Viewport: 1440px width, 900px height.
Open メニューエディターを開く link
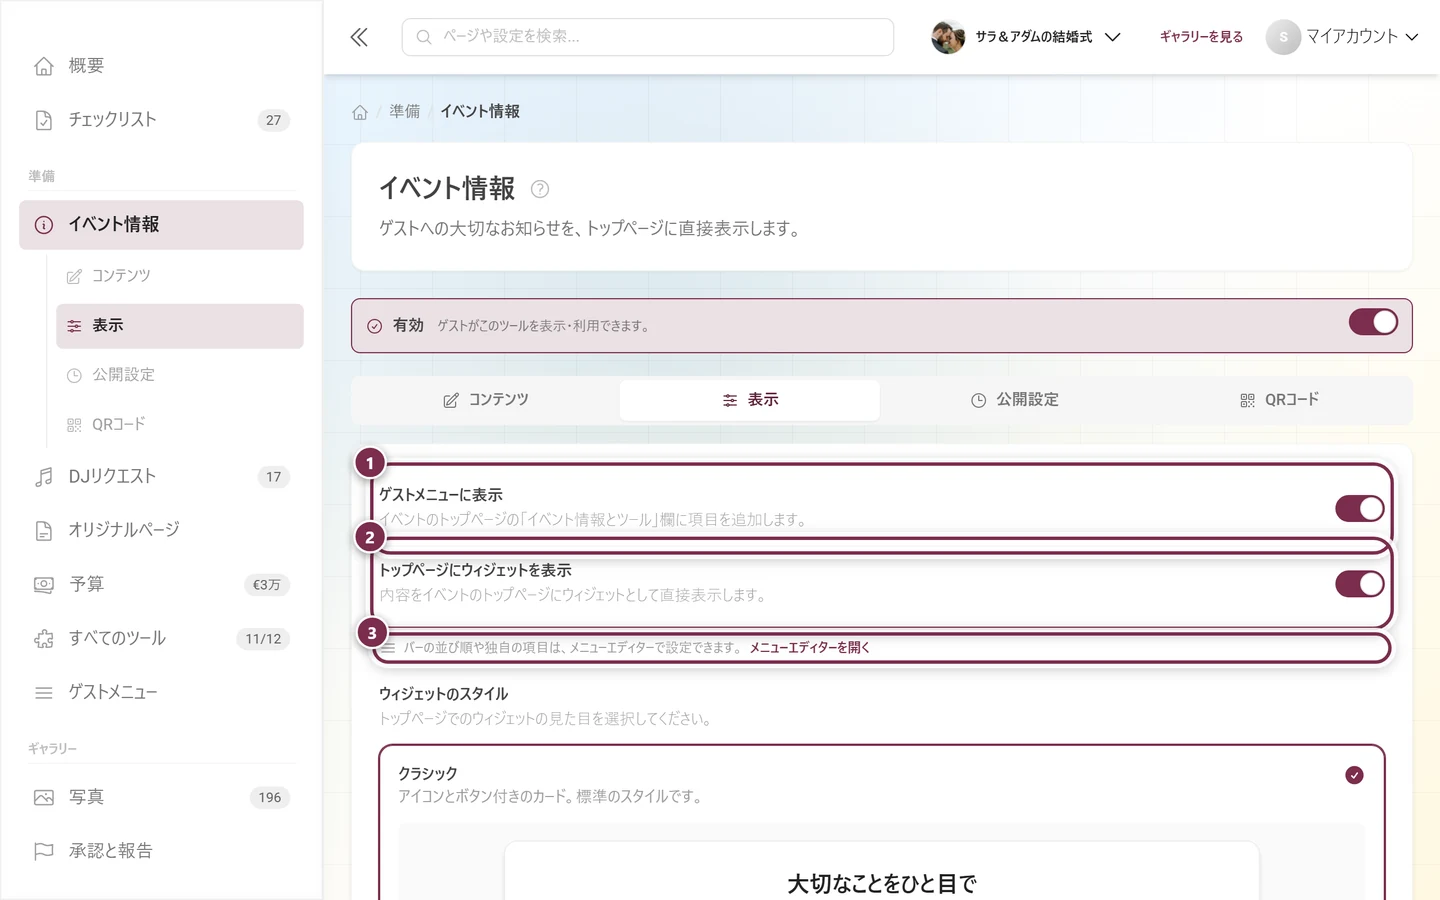click(810, 648)
